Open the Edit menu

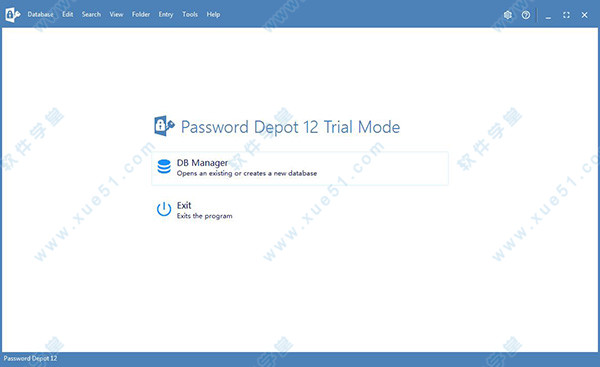point(68,15)
